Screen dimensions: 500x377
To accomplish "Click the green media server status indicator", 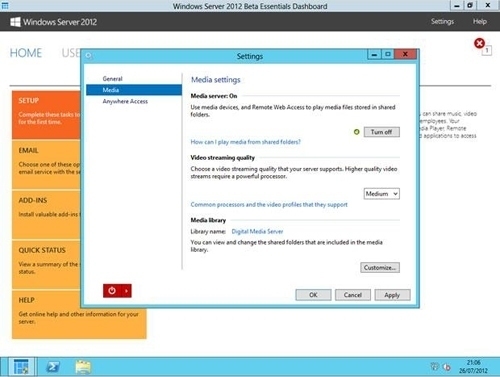I will [x=356, y=132].
